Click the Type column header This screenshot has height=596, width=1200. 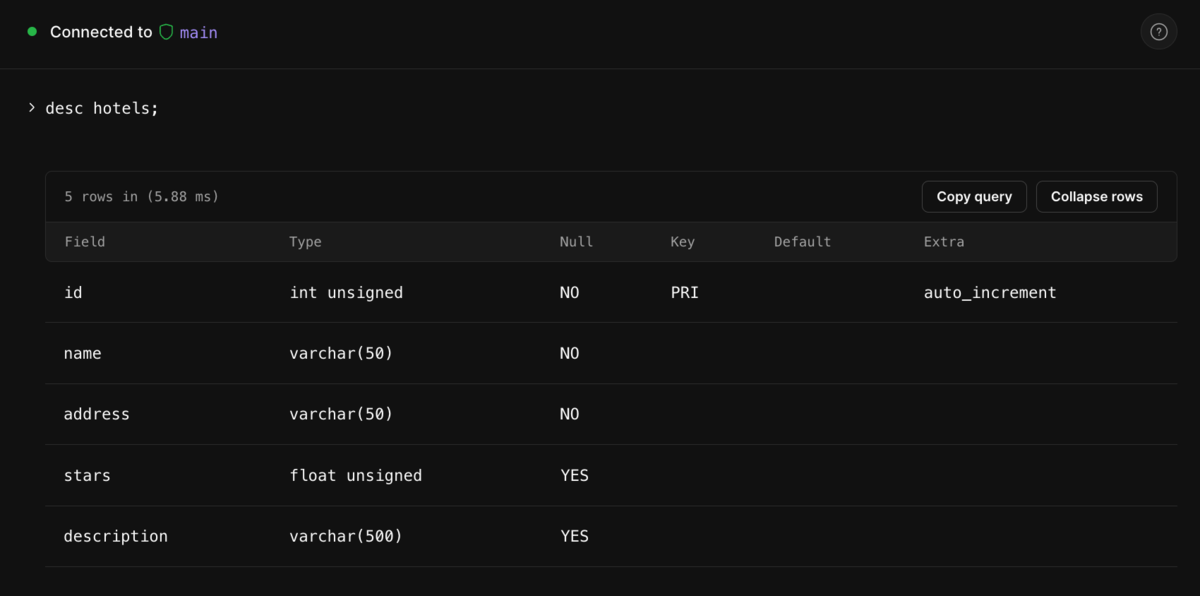coord(305,242)
